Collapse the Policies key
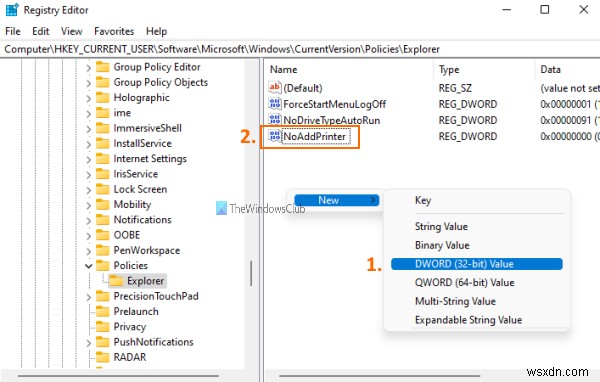Image resolution: width=600 pixels, height=382 pixels. coord(88,266)
